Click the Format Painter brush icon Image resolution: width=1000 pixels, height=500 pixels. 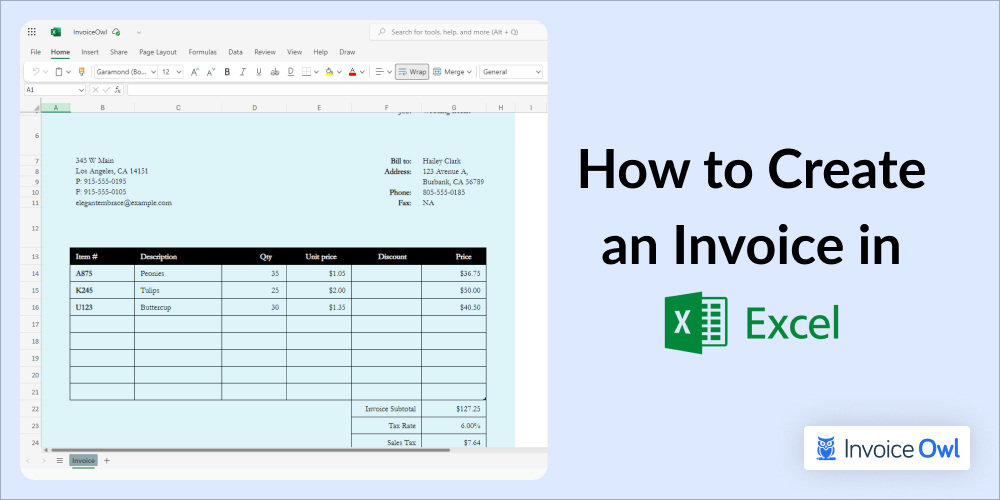[81, 72]
